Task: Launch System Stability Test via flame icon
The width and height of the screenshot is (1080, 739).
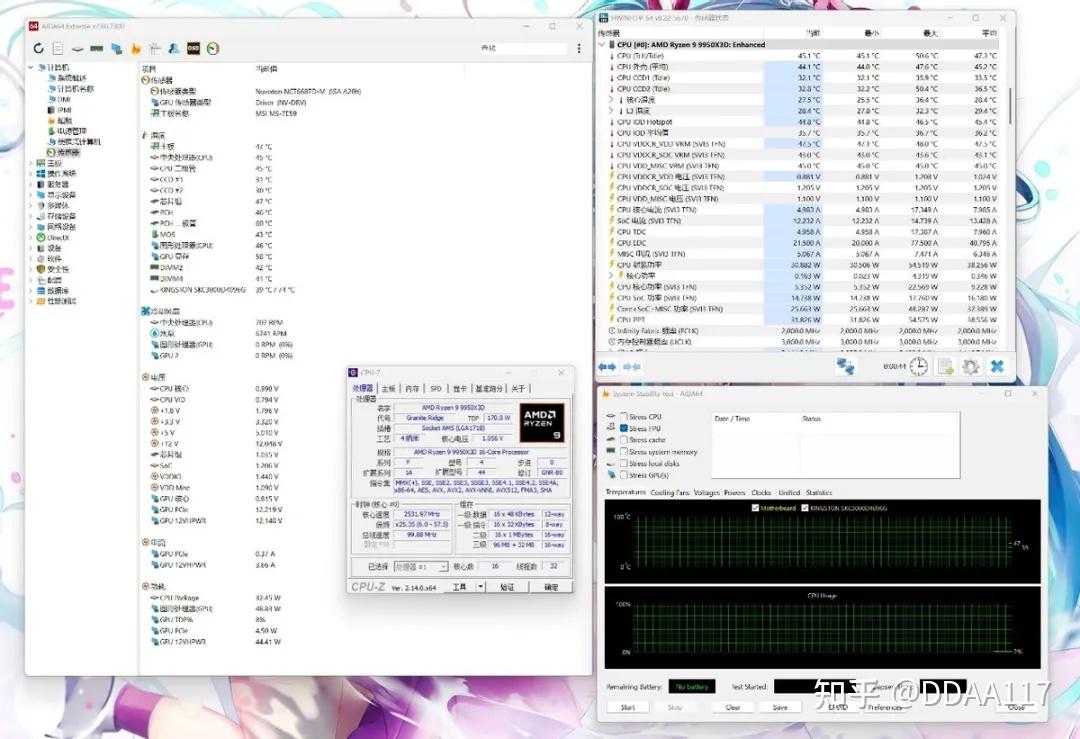Action: coord(136,48)
